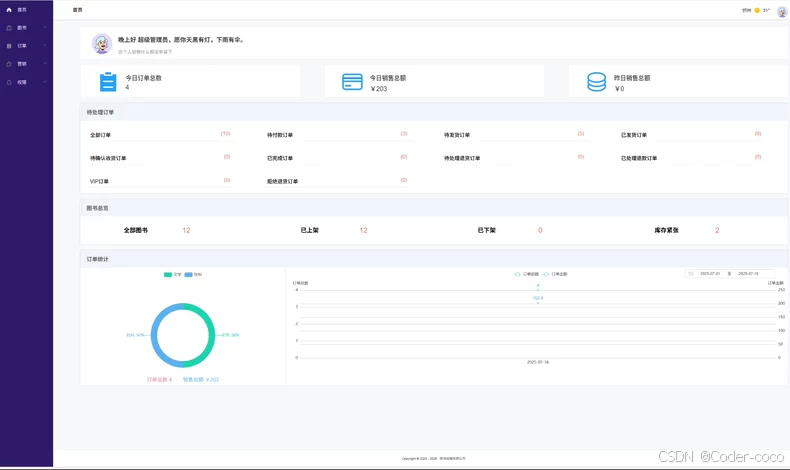Image resolution: width=790 pixels, height=470 pixels.
Task: Click the calendar icon in the date range picker
Action: pyautogui.click(x=691, y=274)
